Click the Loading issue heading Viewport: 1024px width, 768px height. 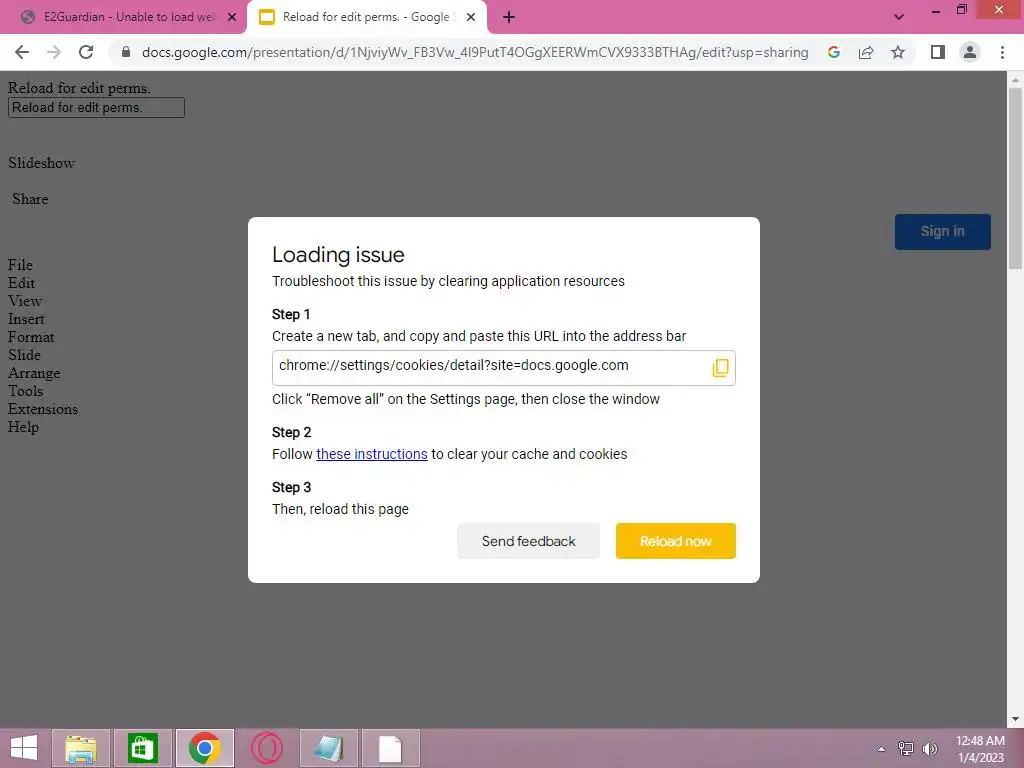(338, 255)
